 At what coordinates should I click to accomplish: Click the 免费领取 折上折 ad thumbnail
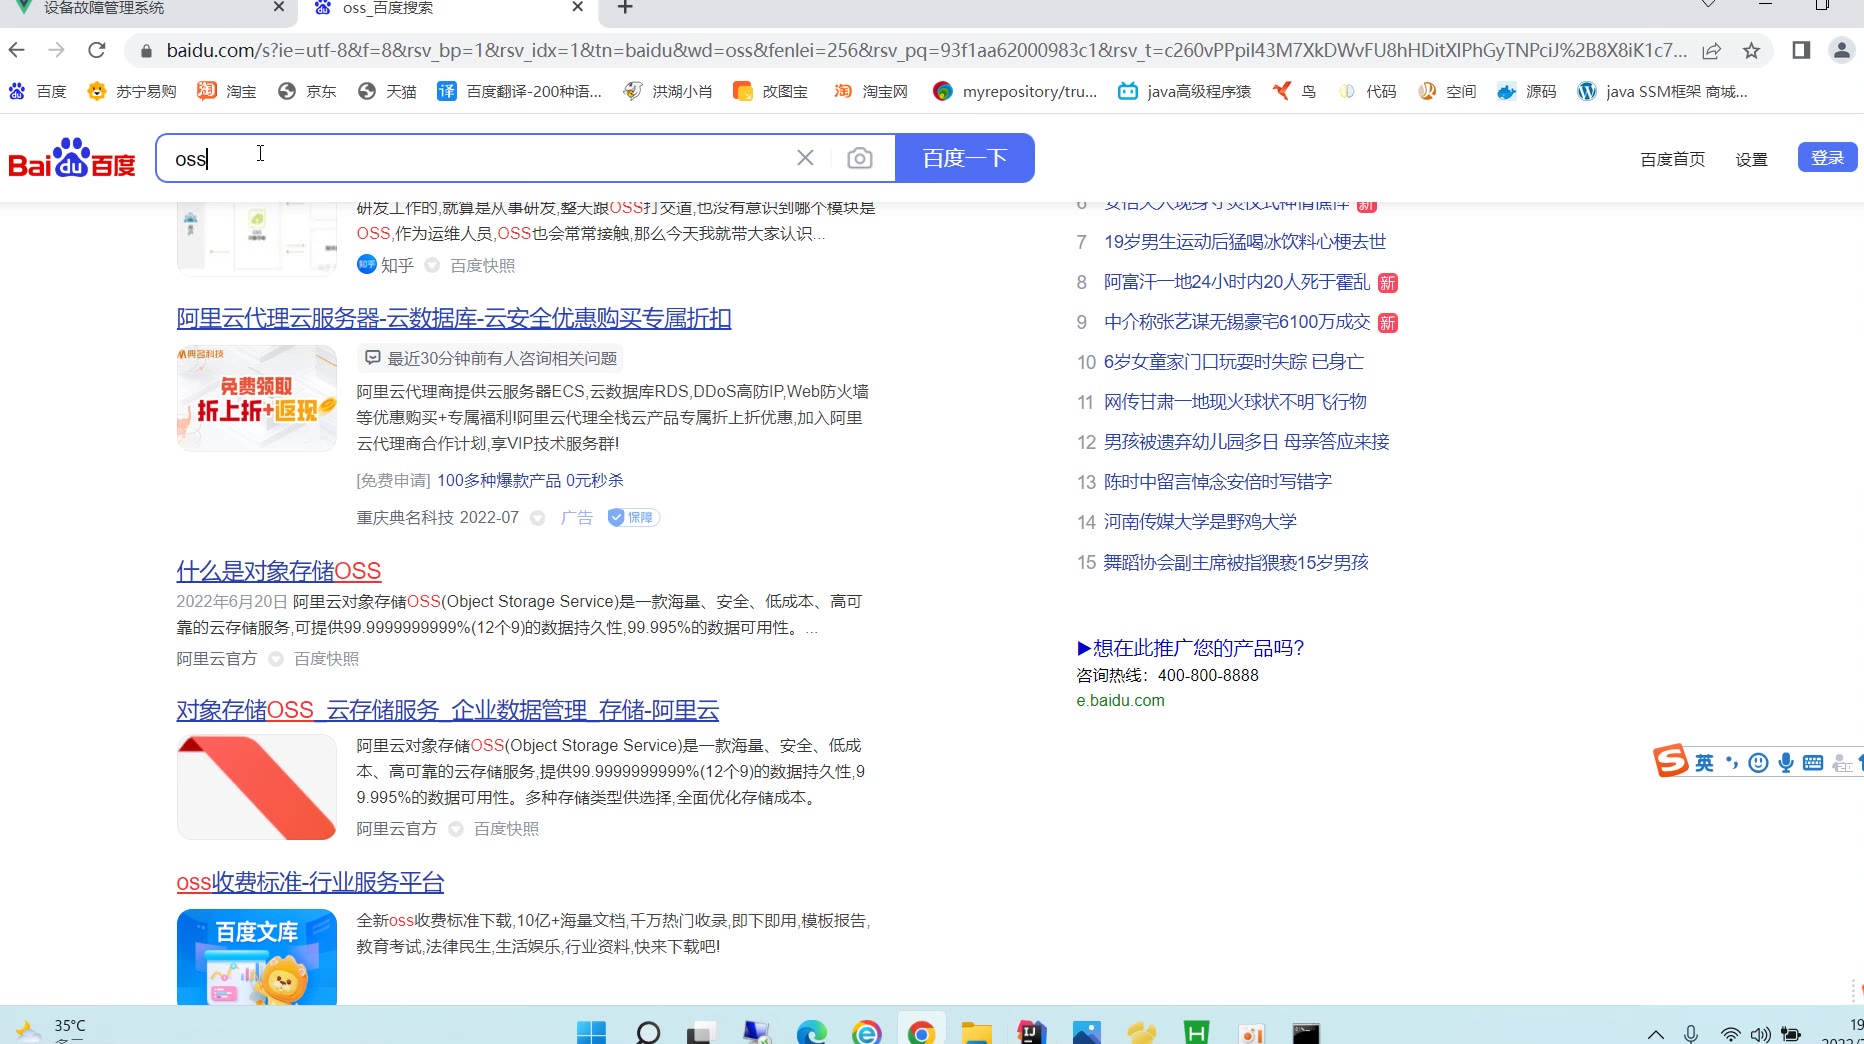coord(257,398)
